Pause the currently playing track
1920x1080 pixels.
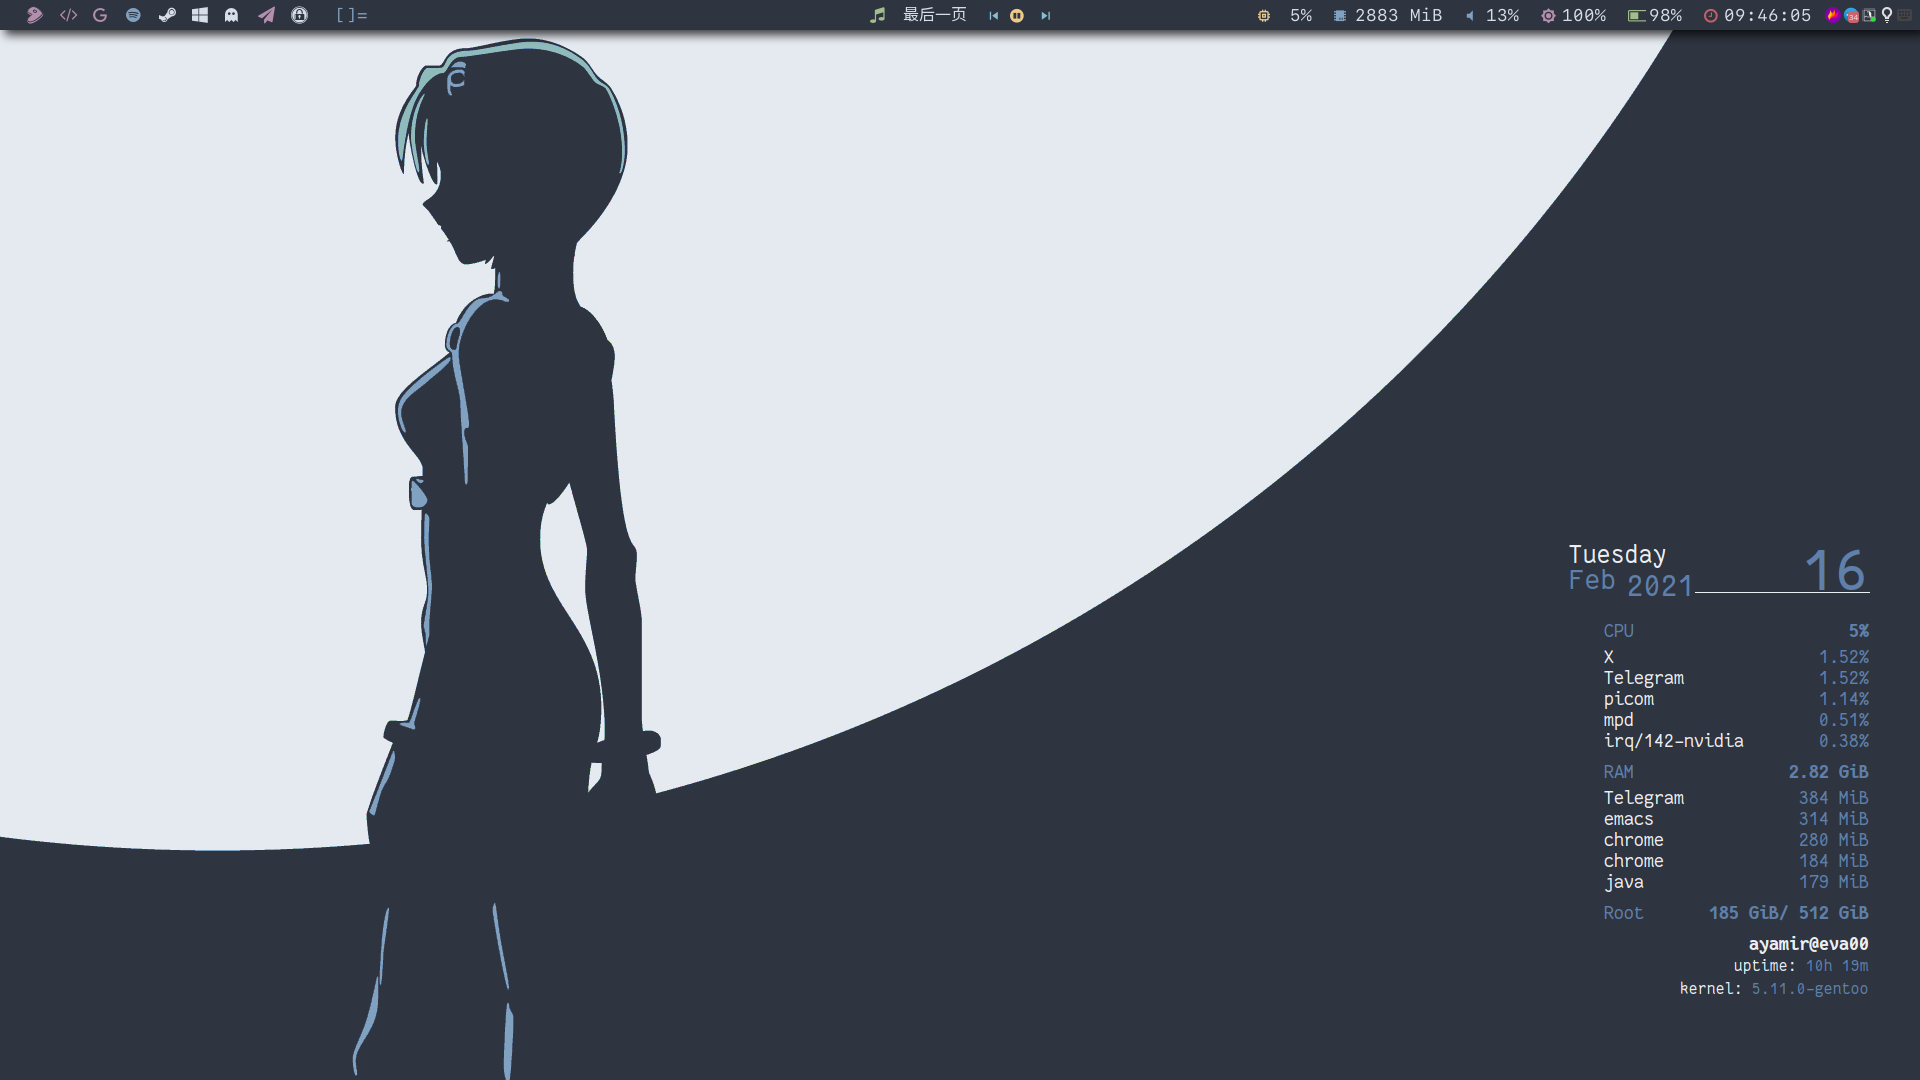tap(1017, 15)
